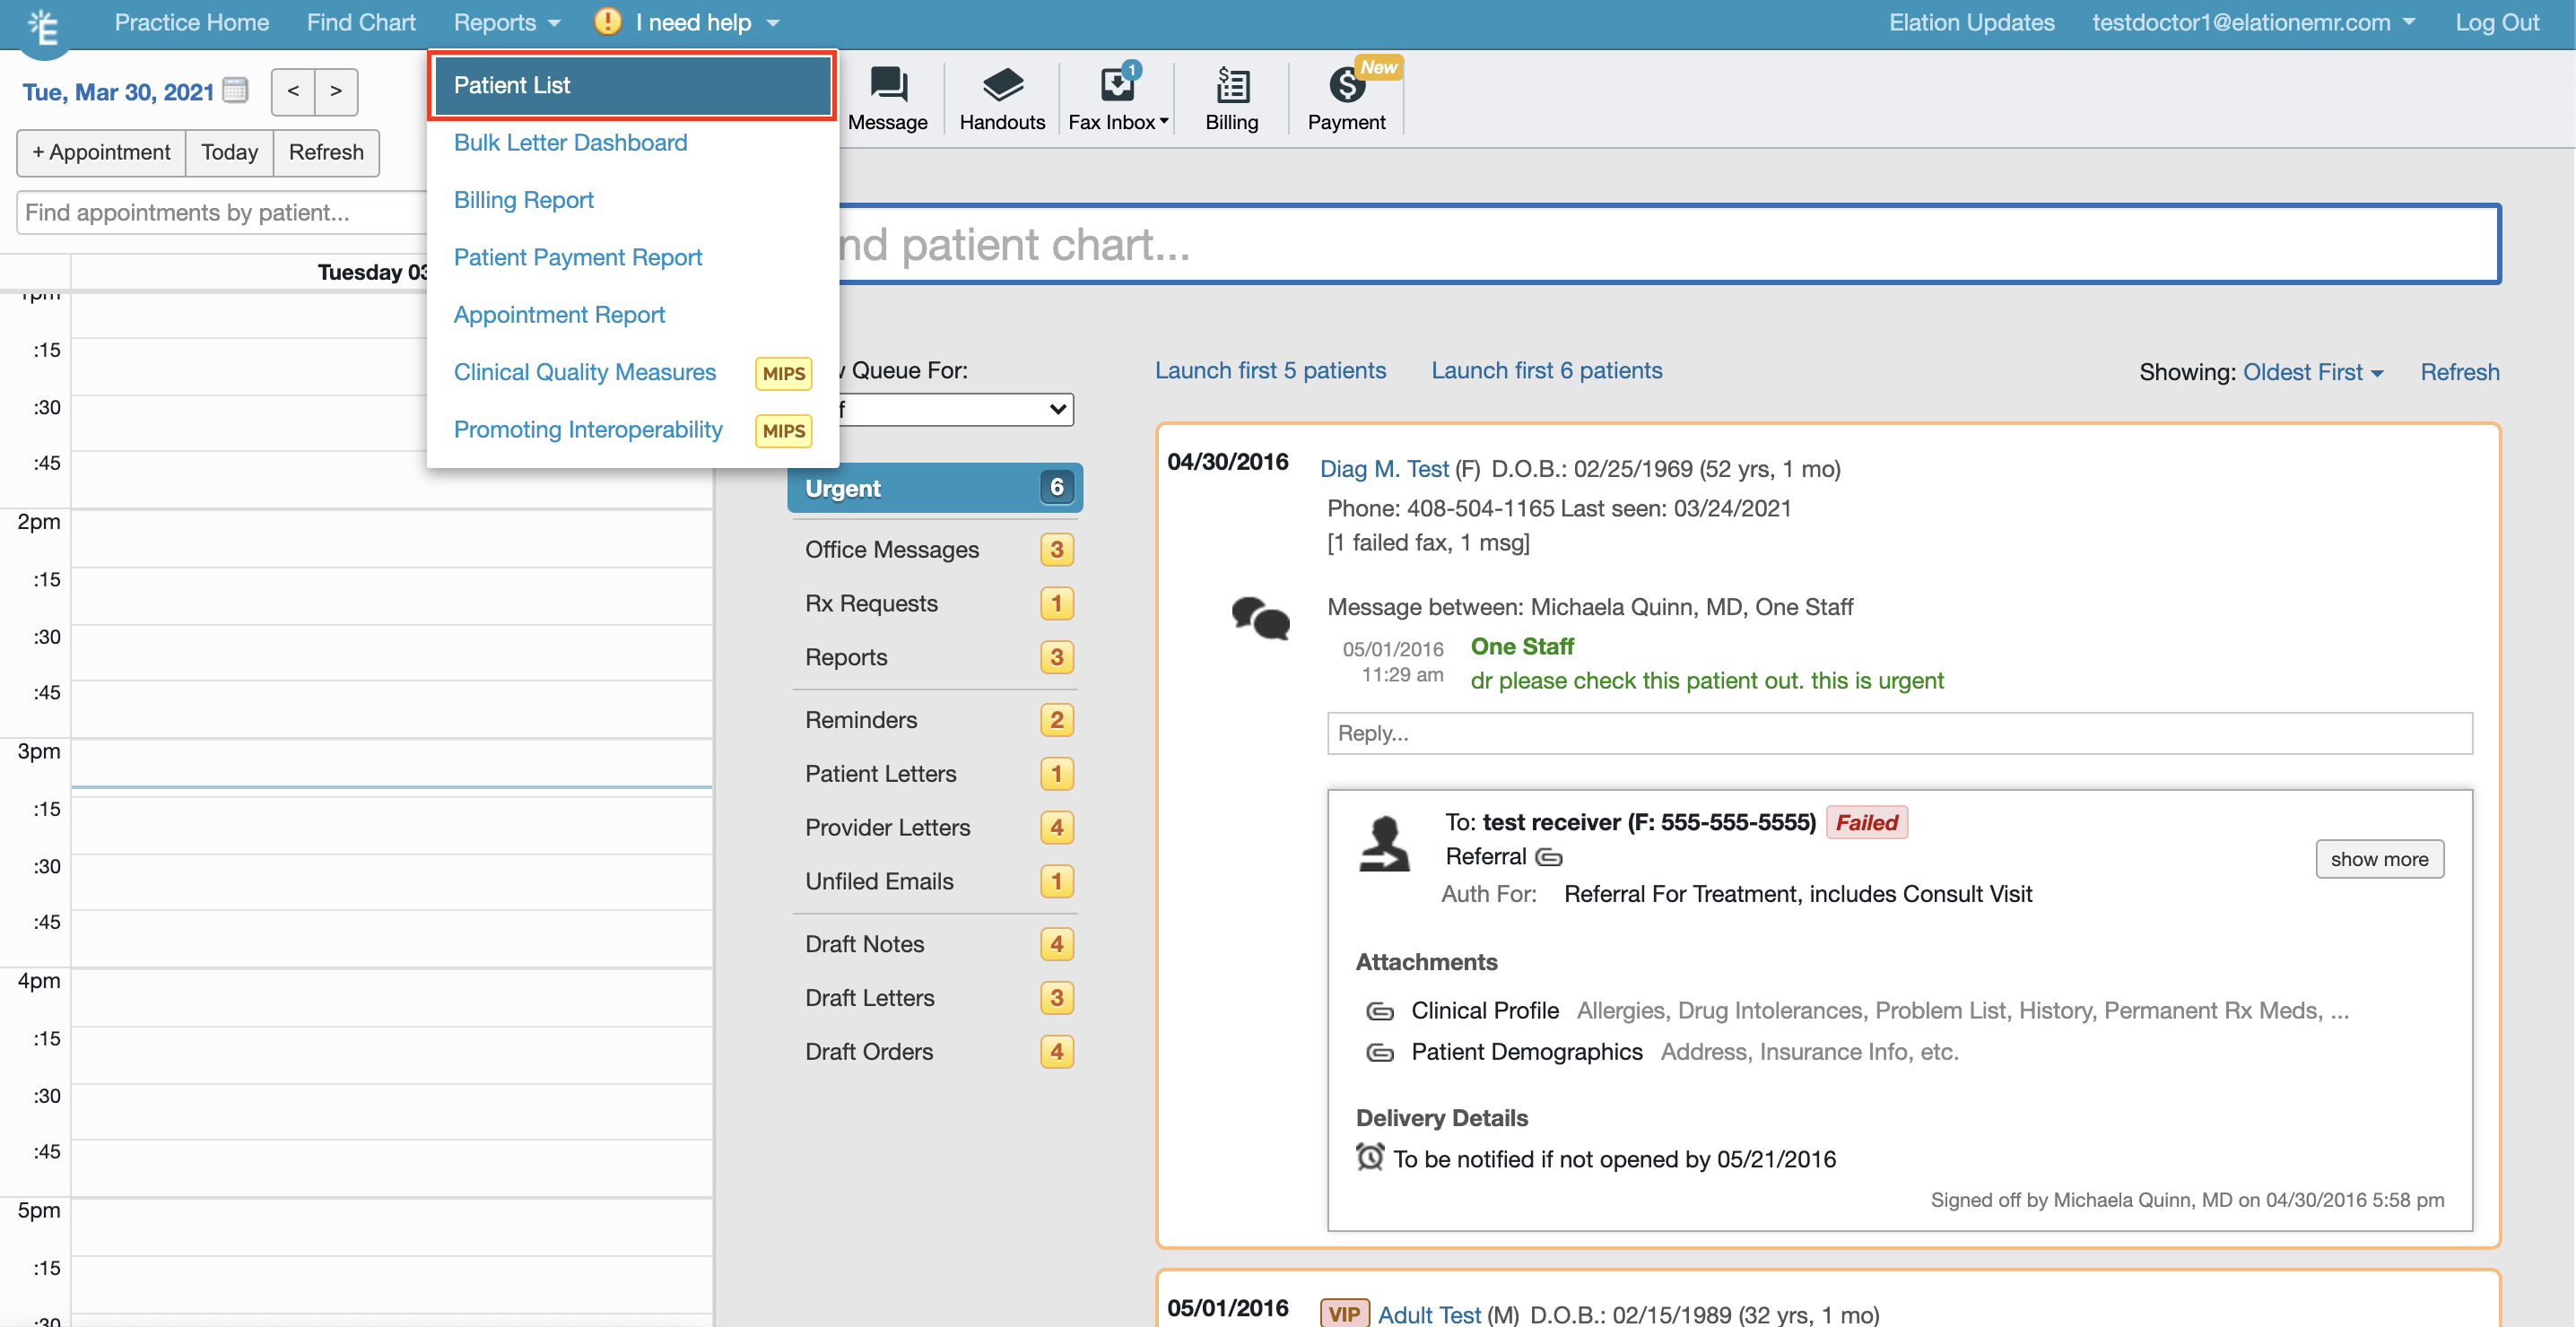Open the calendar icon next to the date
2576x1327 pixels.
coord(236,90)
